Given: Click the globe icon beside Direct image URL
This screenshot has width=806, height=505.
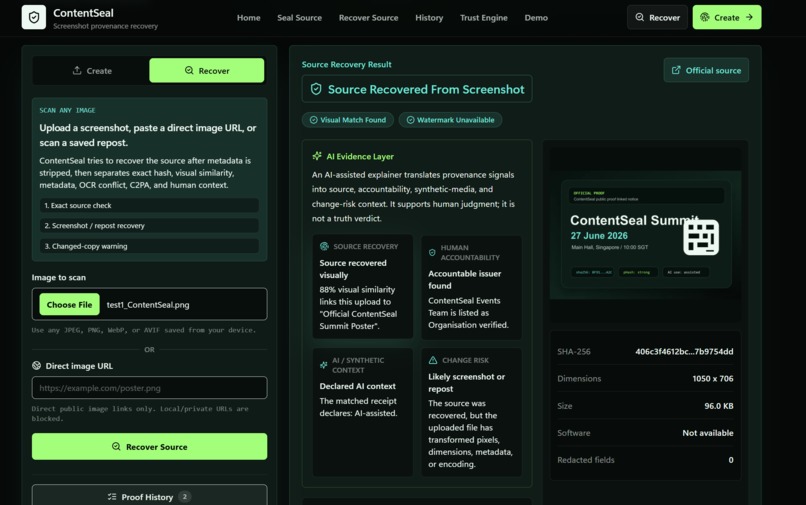Looking at the screenshot, I should [x=36, y=366].
